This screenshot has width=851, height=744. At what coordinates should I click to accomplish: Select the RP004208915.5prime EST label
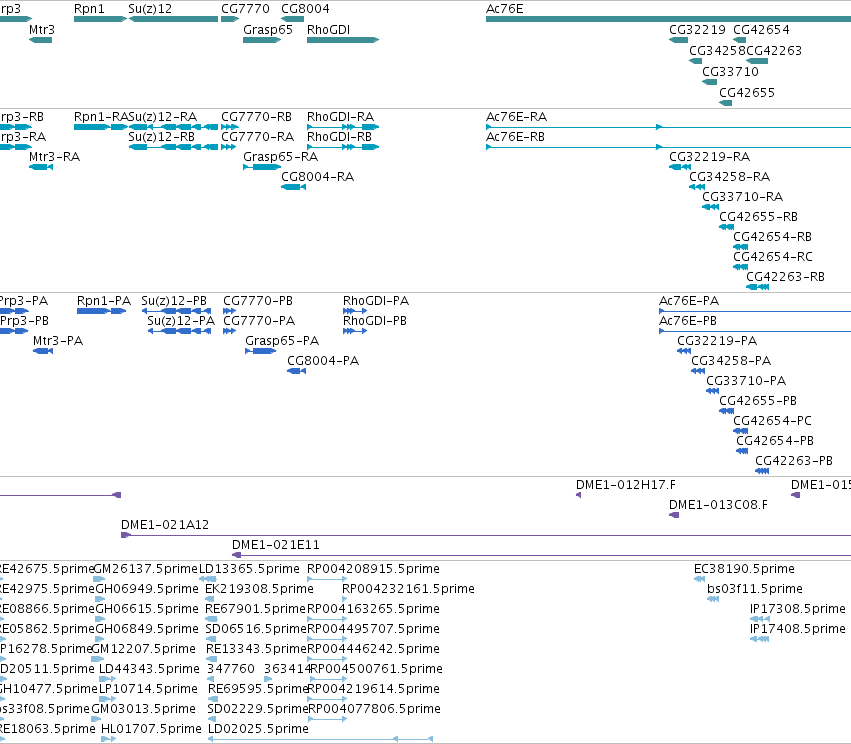373,569
